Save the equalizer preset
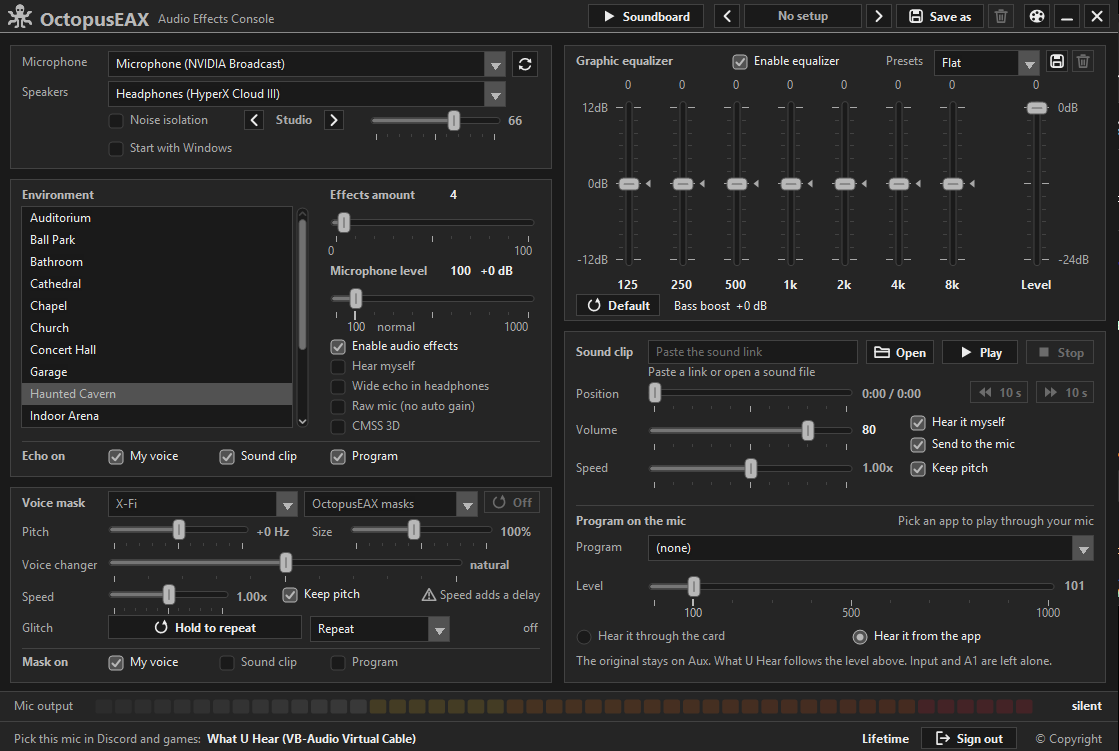This screenshot has height=751, width=1119. (x=1057, y=61)
